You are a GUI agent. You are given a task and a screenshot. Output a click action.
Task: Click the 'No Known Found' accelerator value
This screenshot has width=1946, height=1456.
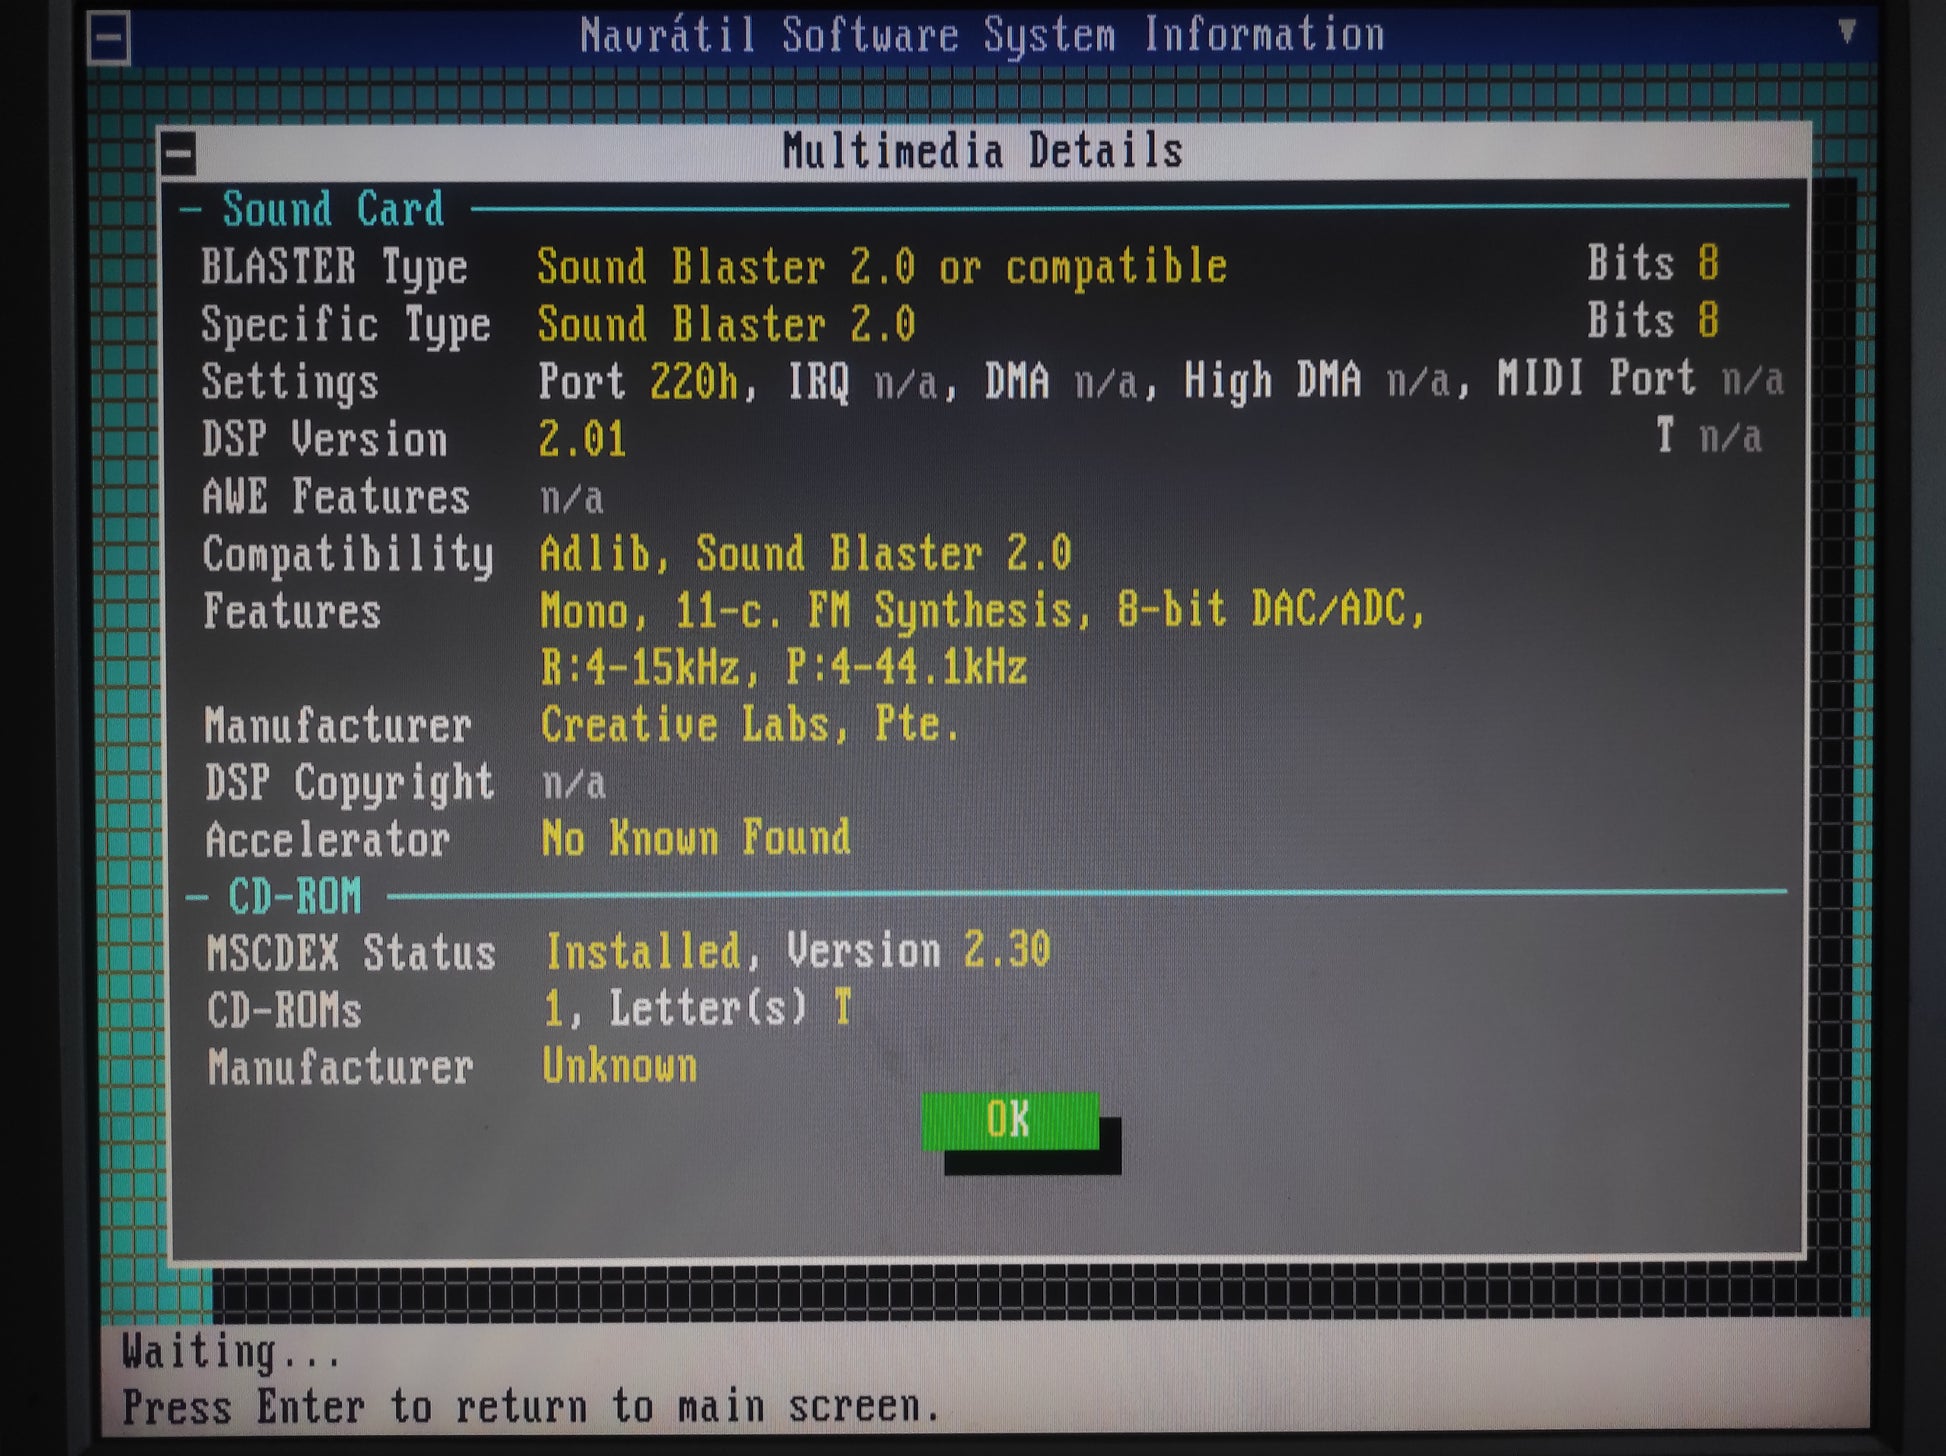pyautogui.click(x=695, y=838)
